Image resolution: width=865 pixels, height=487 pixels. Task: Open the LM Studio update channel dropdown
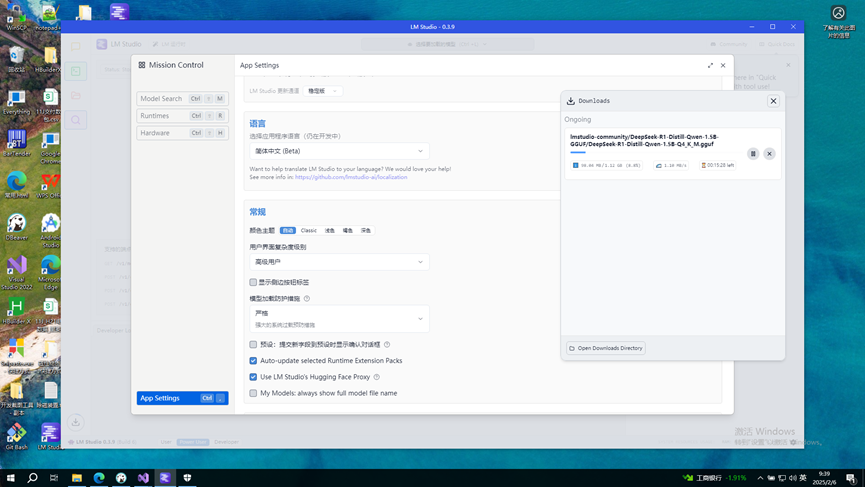tap(323, 91)
